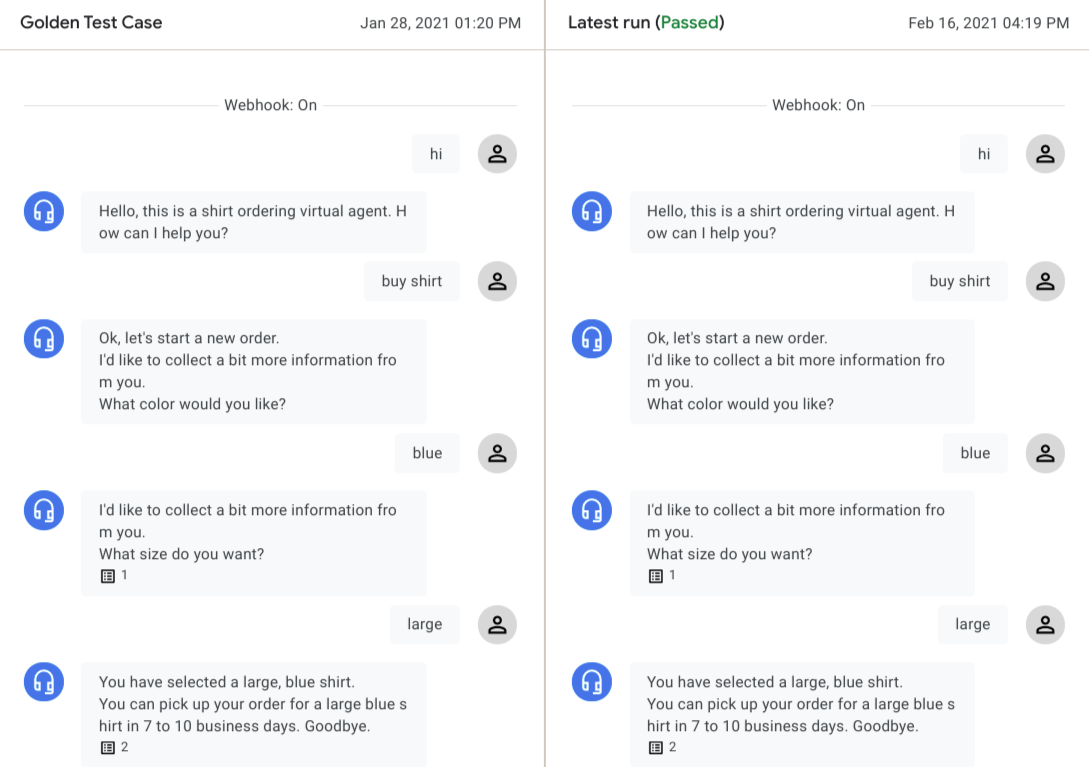The image size is (1089, 767).
Task: Click user avatar next to Latest run 'large' message
Action: (x=1045, y=625)
